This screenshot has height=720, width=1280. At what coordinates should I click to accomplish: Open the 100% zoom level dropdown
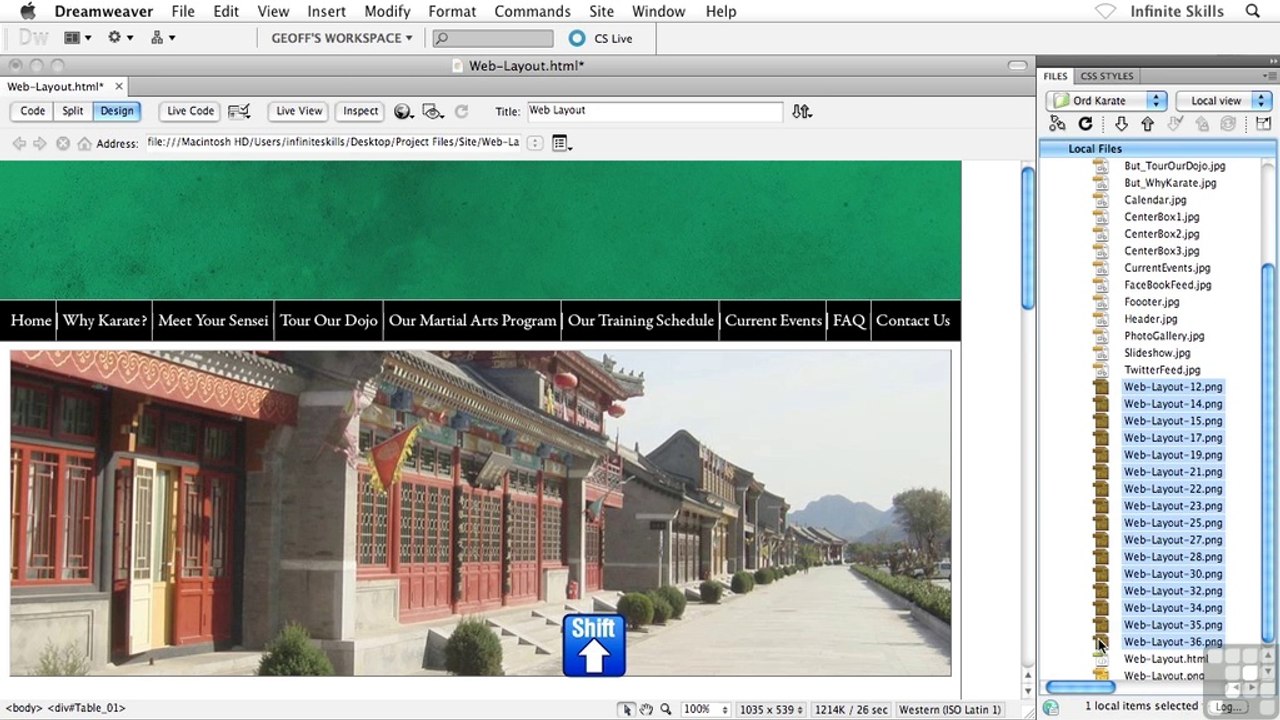[706, 709]
